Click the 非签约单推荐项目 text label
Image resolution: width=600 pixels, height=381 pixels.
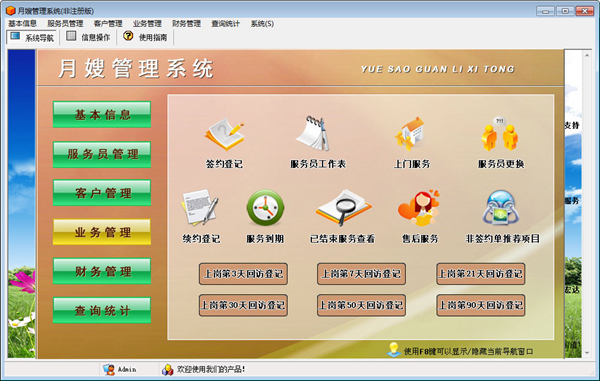tap(502, 239)
